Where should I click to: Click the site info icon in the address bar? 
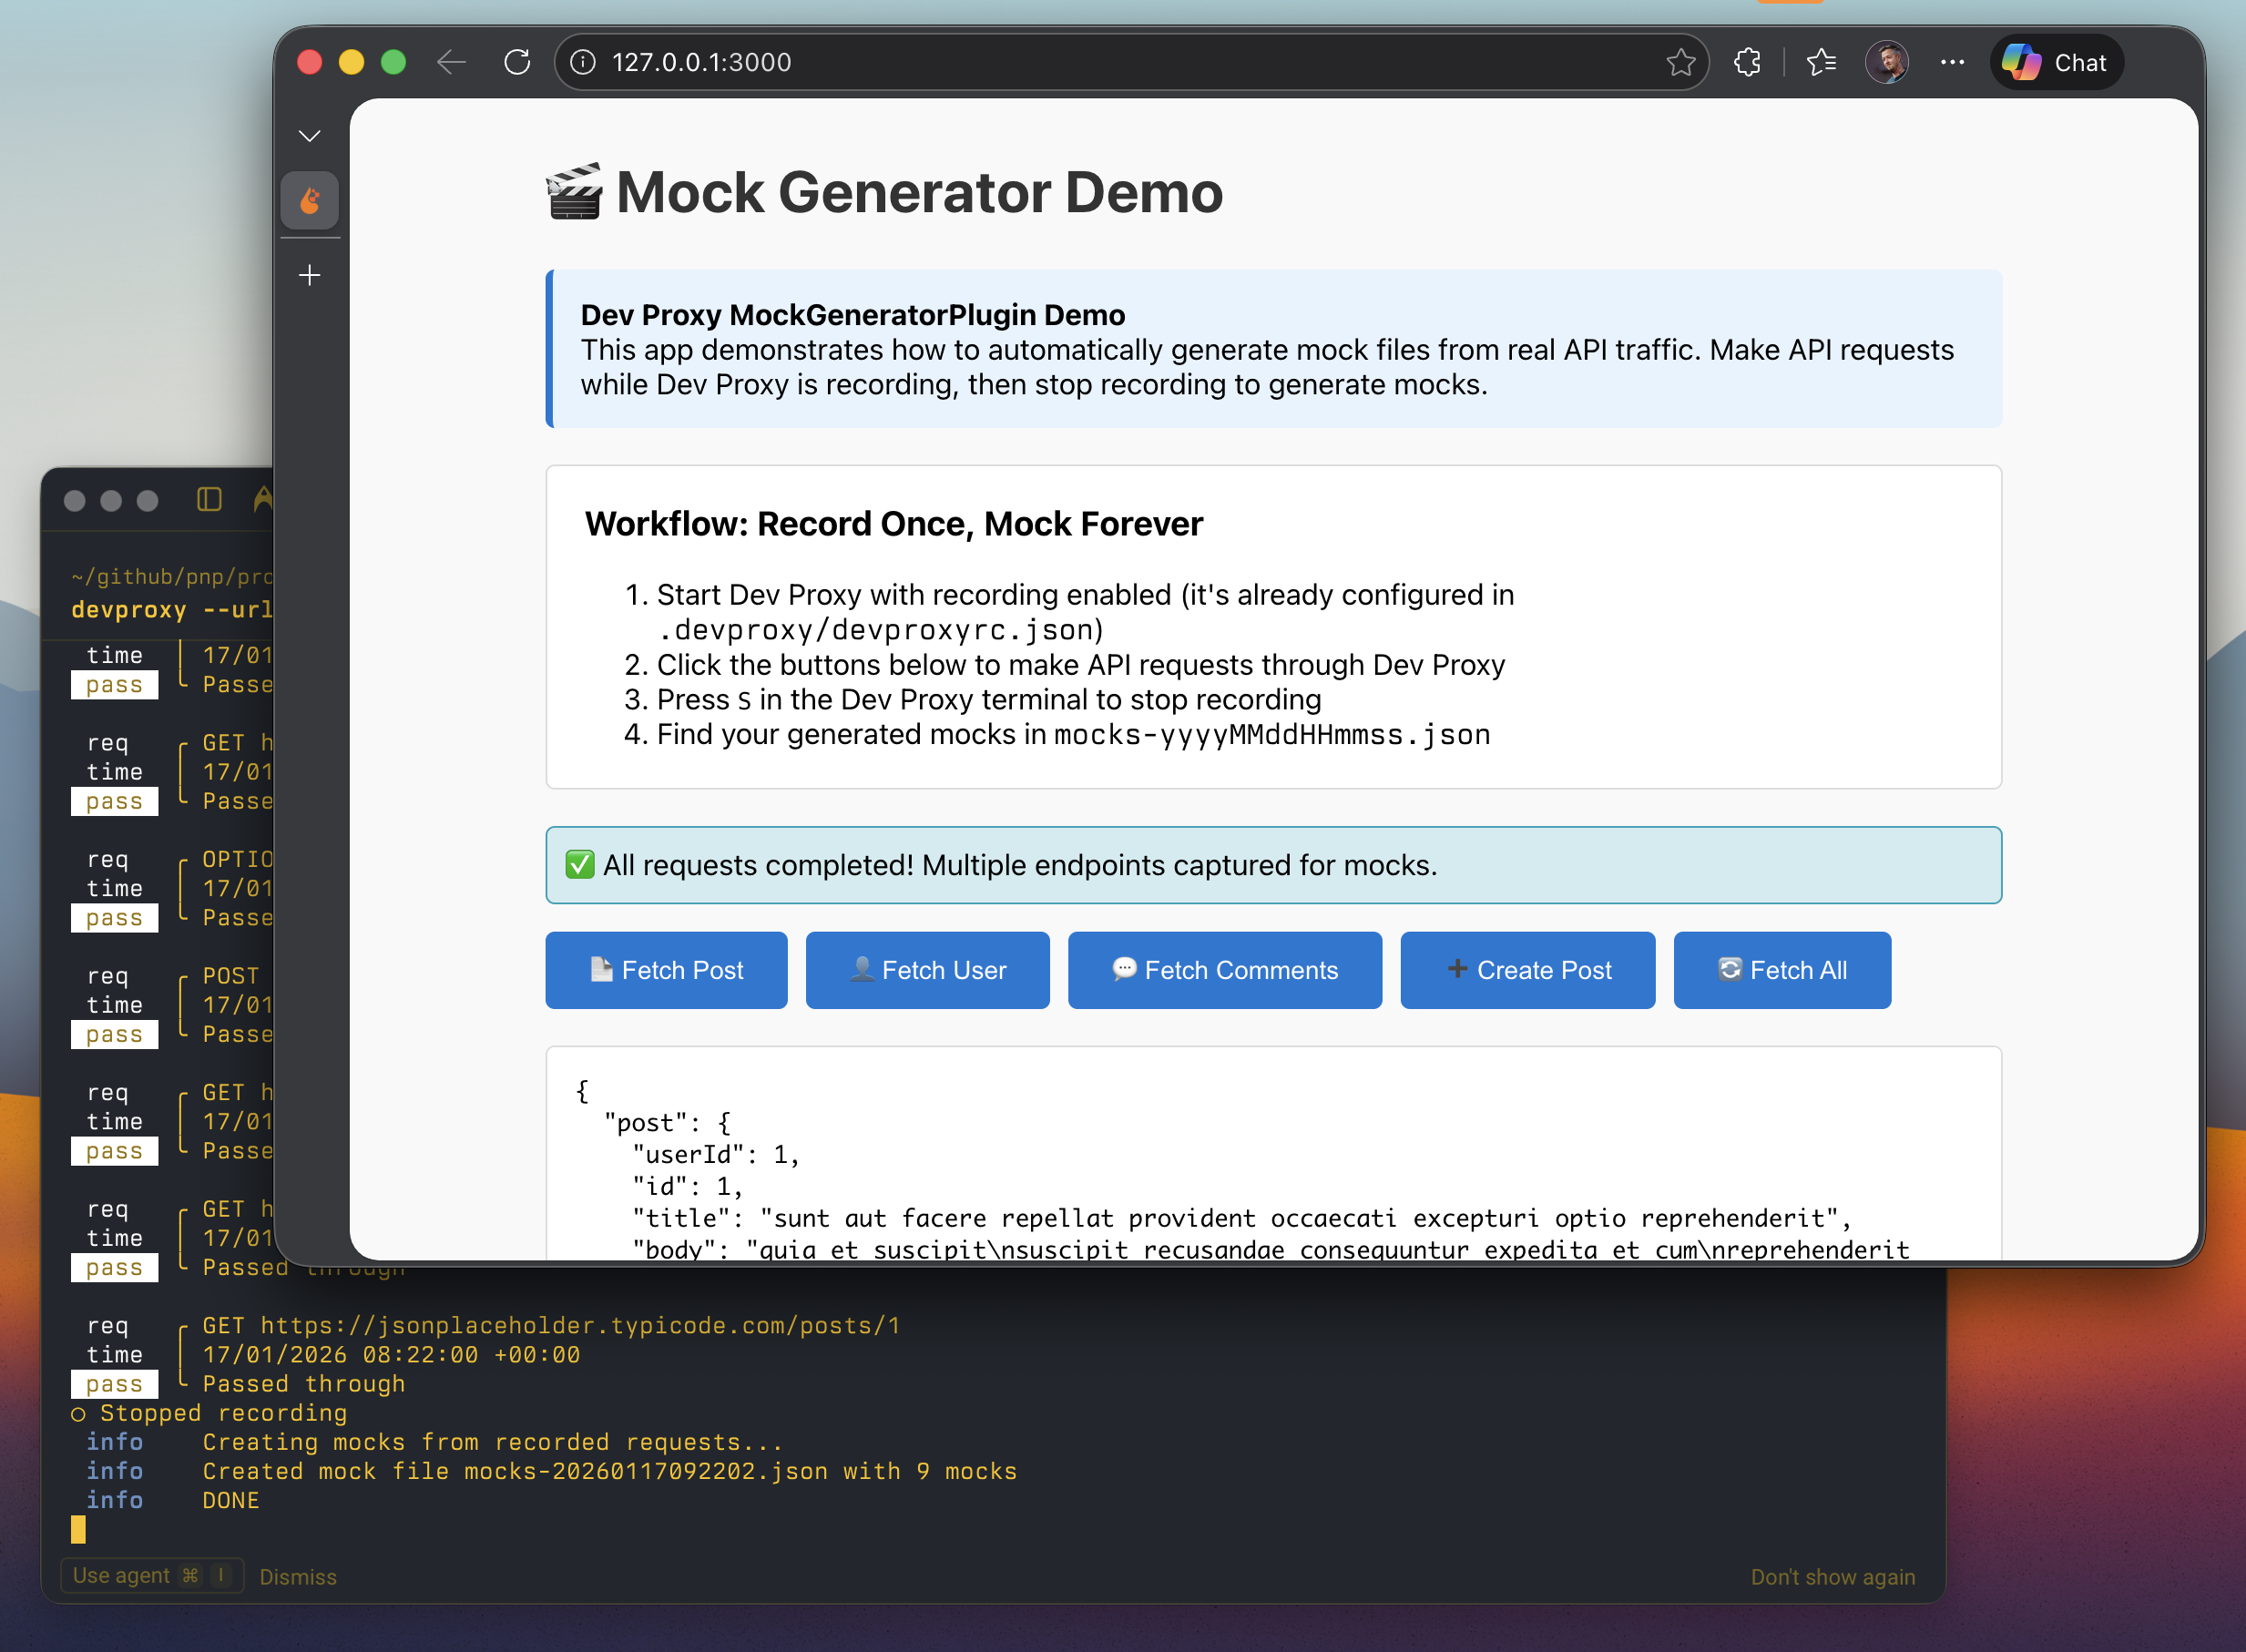tap(581, 62)
